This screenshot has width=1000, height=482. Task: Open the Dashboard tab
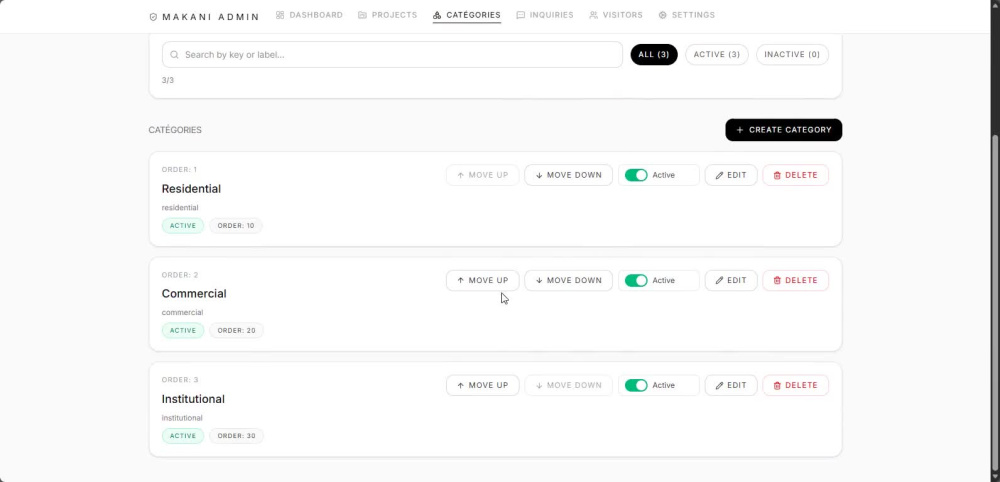(309, 15)
